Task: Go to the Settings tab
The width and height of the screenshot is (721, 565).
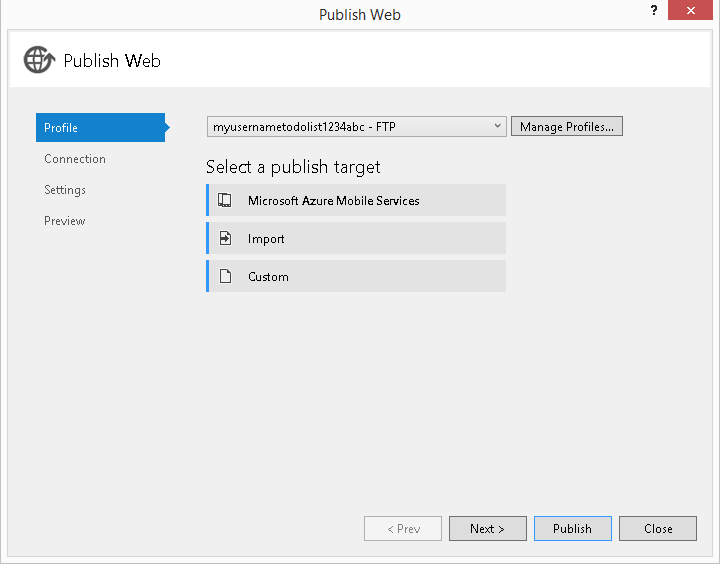Action: 65,190
